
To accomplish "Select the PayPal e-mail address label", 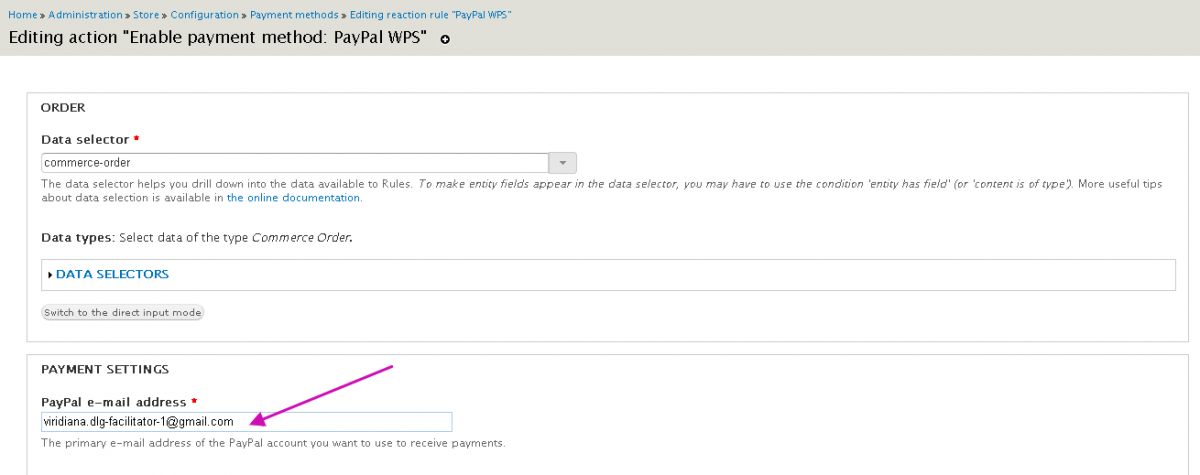I will pyautogui.click(x=115, y=402).
